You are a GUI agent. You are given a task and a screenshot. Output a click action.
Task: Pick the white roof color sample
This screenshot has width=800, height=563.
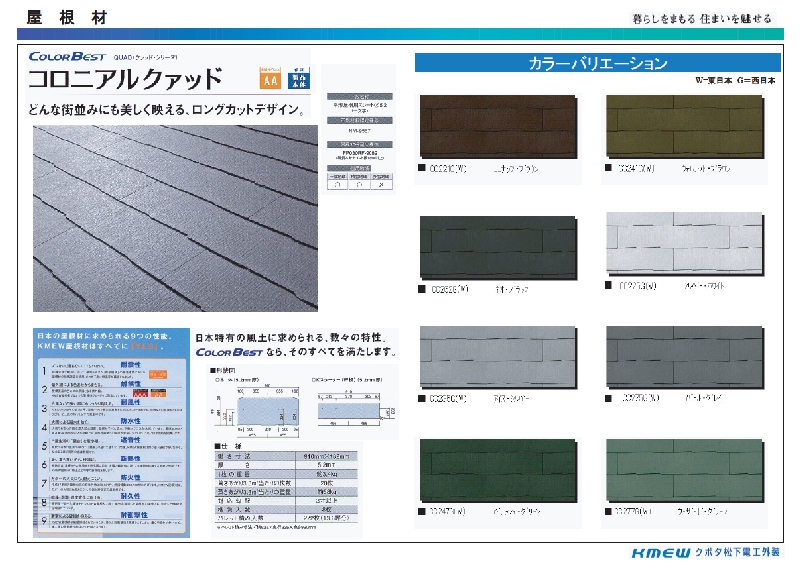pyautogui.click(x=685, y=243)
